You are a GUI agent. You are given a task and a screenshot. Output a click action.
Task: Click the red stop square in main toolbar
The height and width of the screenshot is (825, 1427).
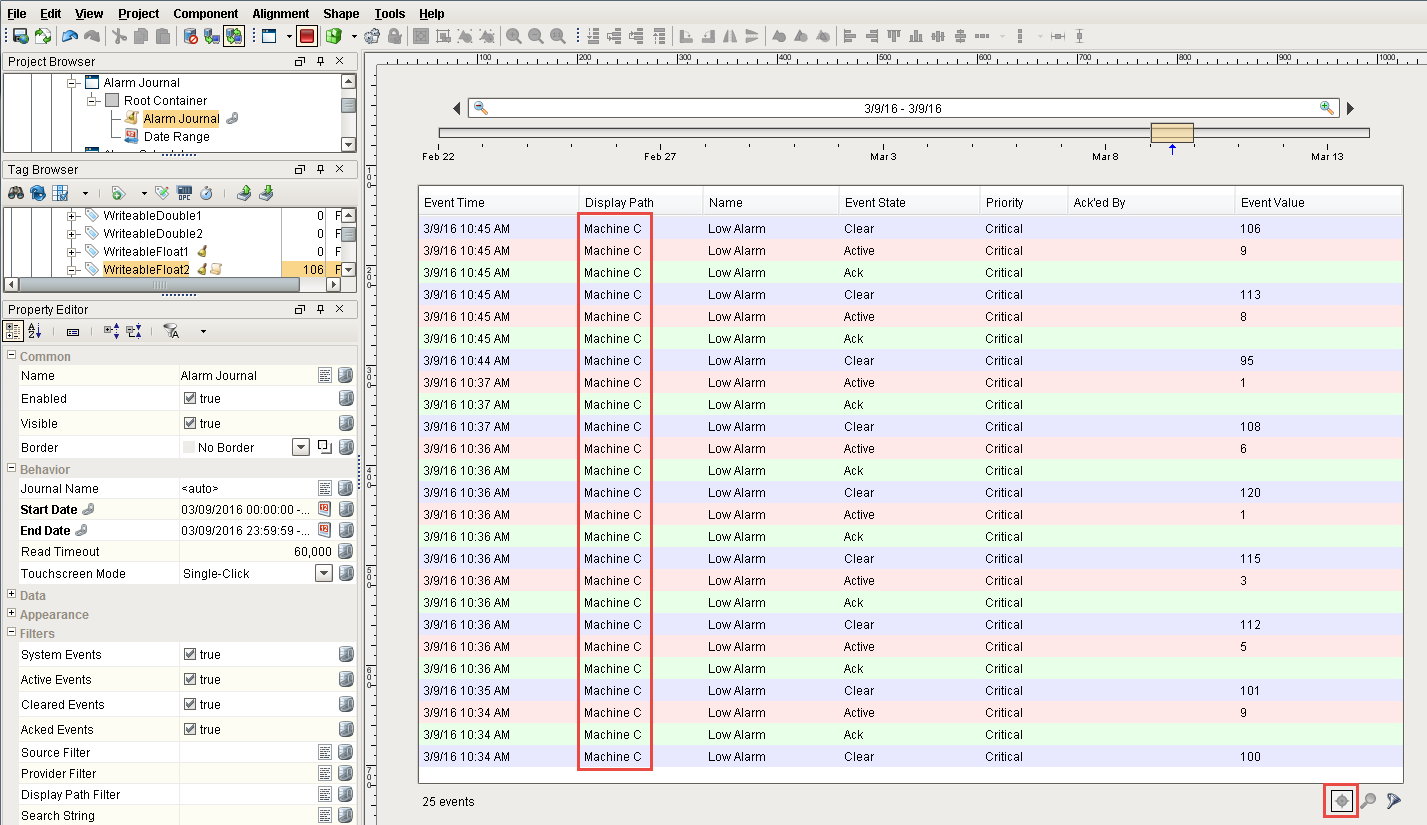click(307, 36)
